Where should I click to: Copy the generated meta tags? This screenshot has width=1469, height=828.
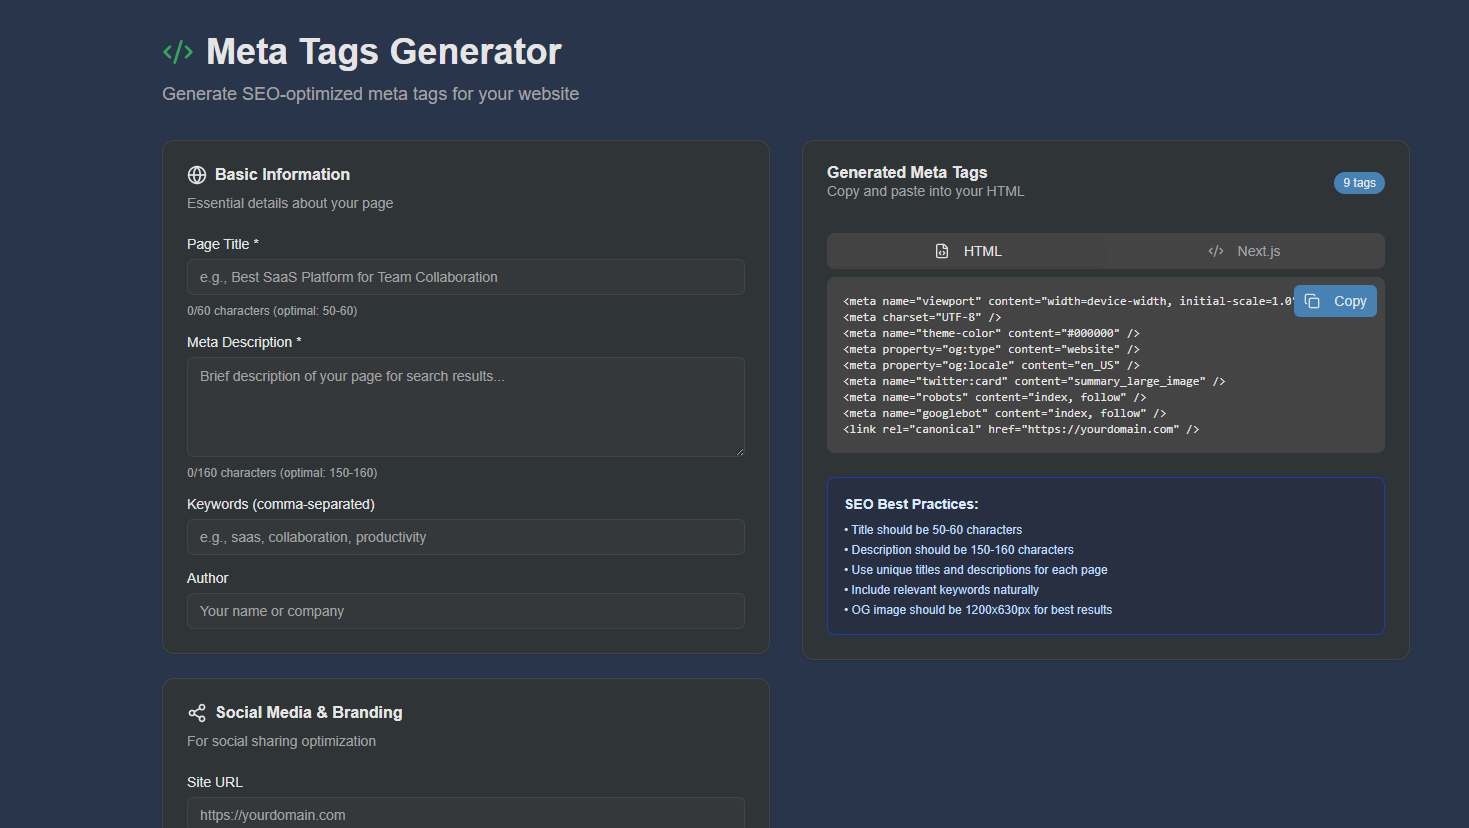tap(1335, 301)
